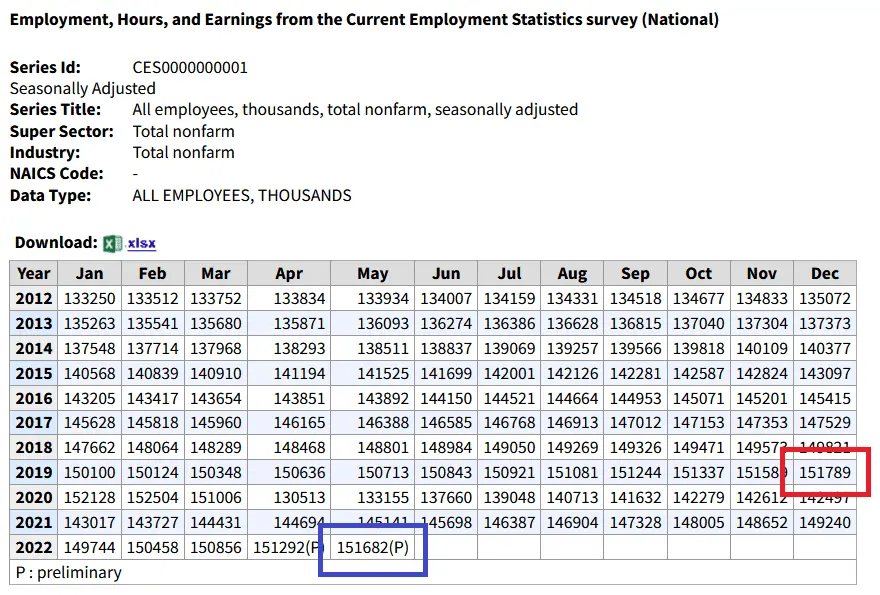880x595 pixels.
Task: Click cell value 143017 for Jan 2021
Action: click(x=89, y=523)
